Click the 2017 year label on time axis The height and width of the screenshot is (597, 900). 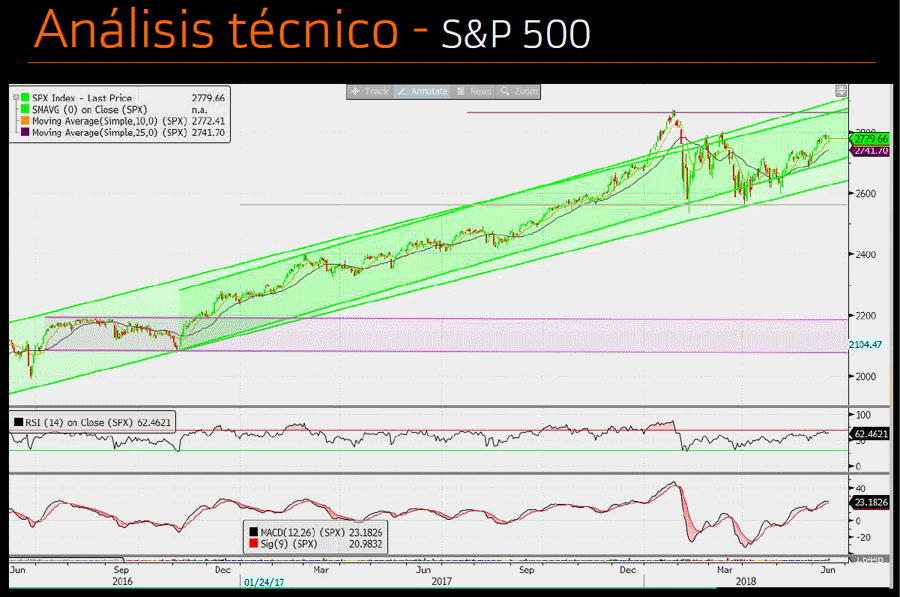tap(441, 581)
